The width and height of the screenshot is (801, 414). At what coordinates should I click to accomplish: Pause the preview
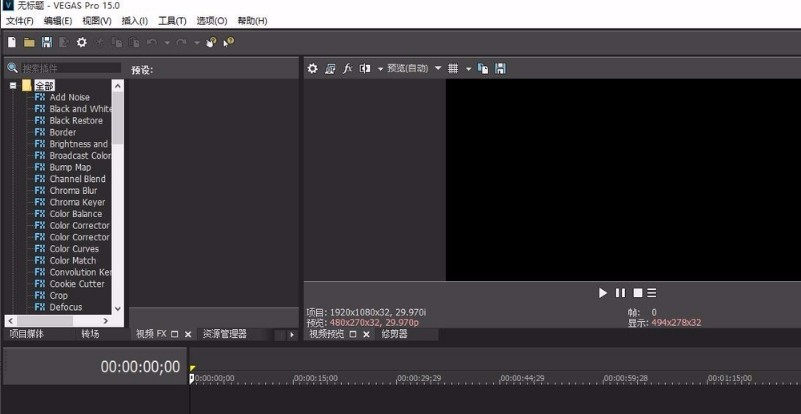point(620,293)
